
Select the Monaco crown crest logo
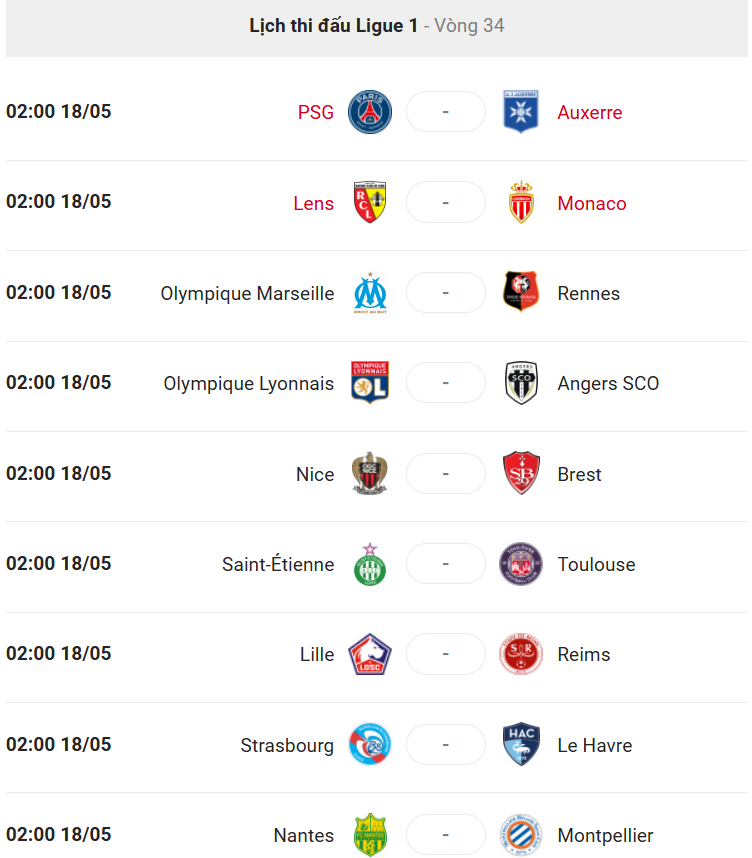tap(521, 202)
